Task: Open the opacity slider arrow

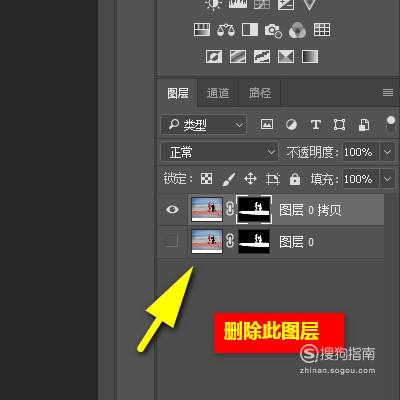Action: [x=387, y=152]
